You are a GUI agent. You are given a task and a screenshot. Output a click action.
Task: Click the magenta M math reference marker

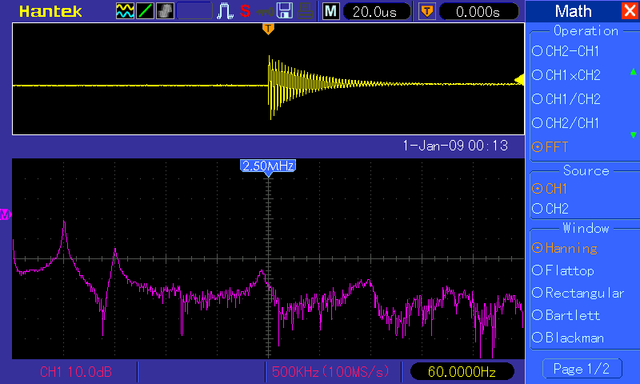click(5, 214)
